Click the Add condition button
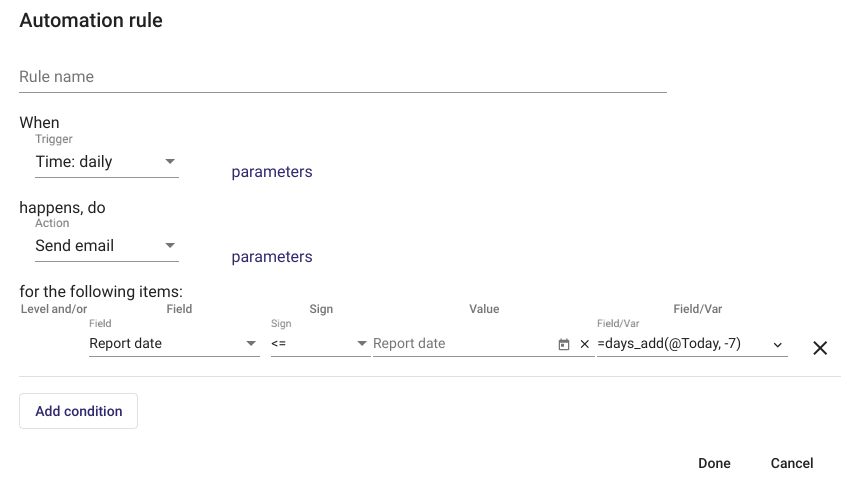Viewport: 845px width, 486px height. click(x=79, y=411)
